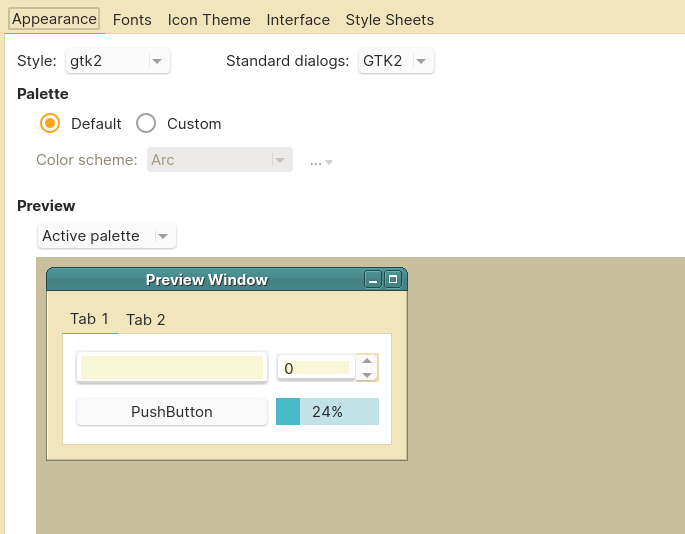Maximize the Preview Window
Screen dimensions: 685x534
click(393, 280)
